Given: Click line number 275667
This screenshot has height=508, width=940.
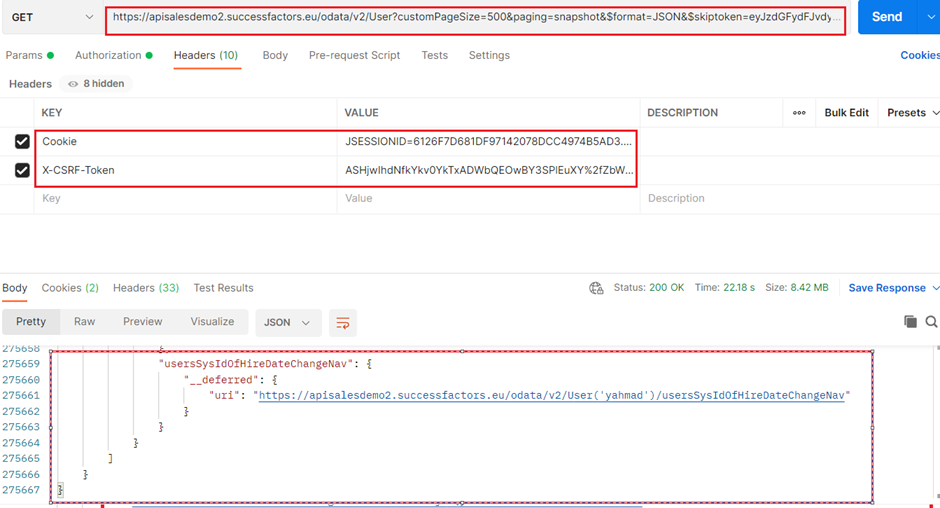Looking at the screenshot, I should coord(21,490).
